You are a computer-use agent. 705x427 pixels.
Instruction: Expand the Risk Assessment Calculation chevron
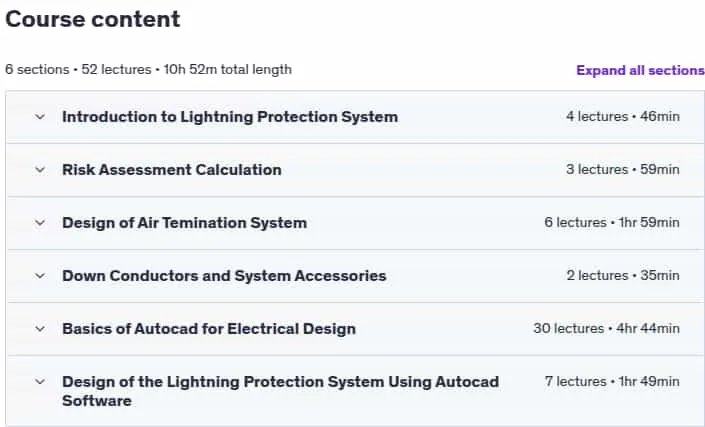pyautogui.click(x=40, y=170)
